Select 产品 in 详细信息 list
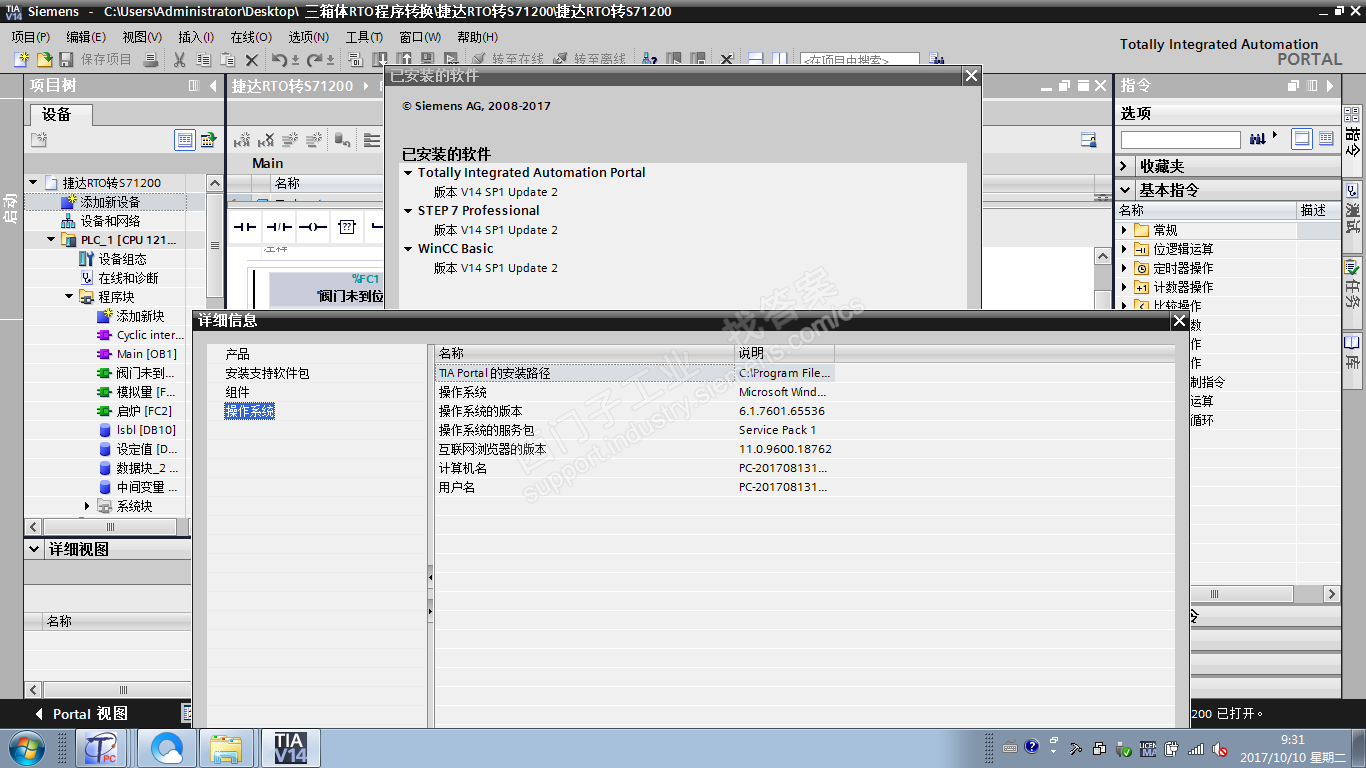This screenshot has height=768, width=1366. tap(237, 354)
